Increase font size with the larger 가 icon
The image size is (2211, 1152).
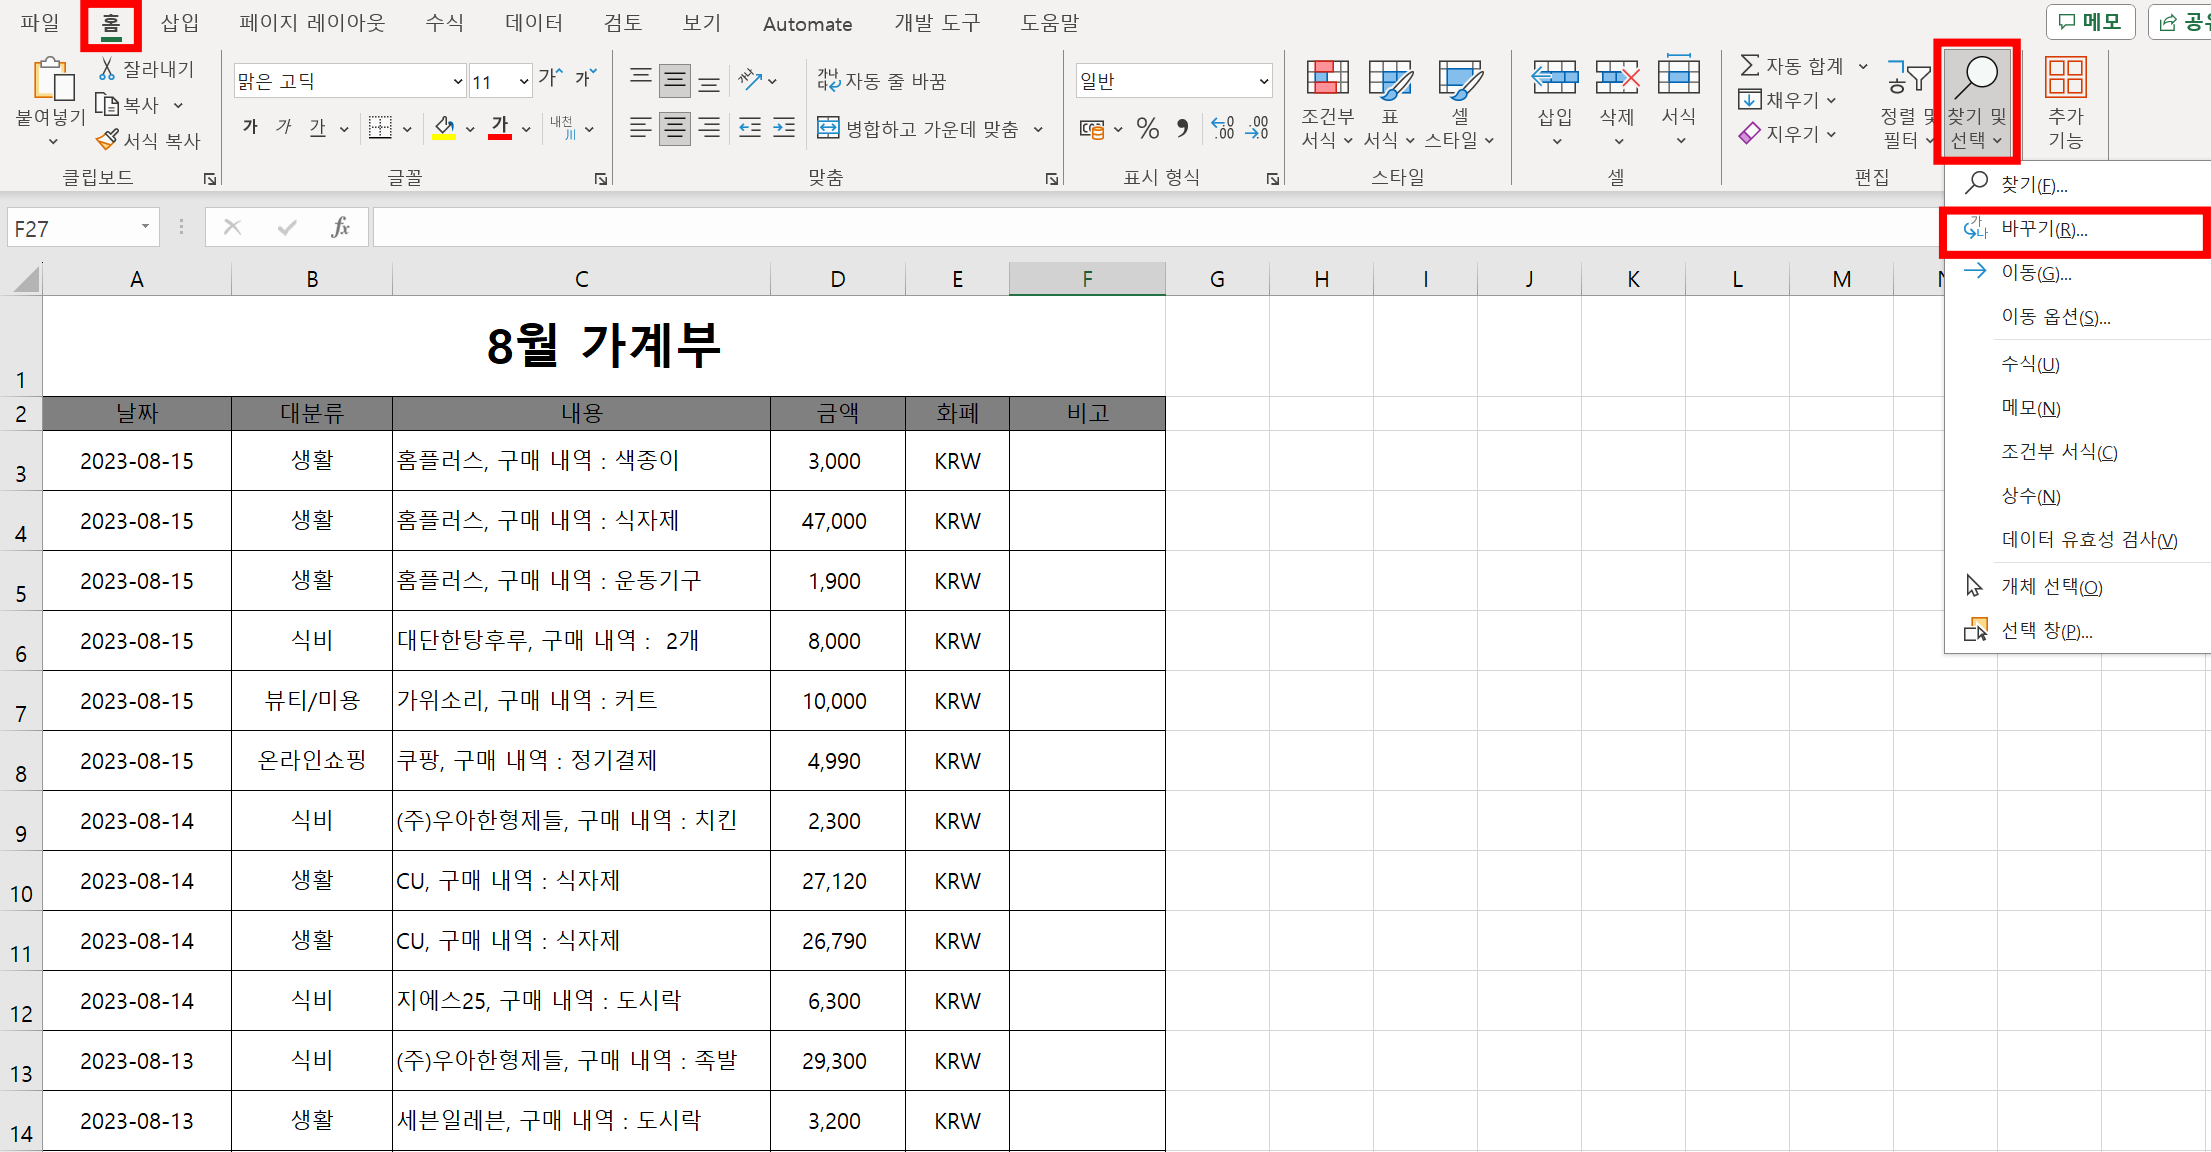point(551,78)
